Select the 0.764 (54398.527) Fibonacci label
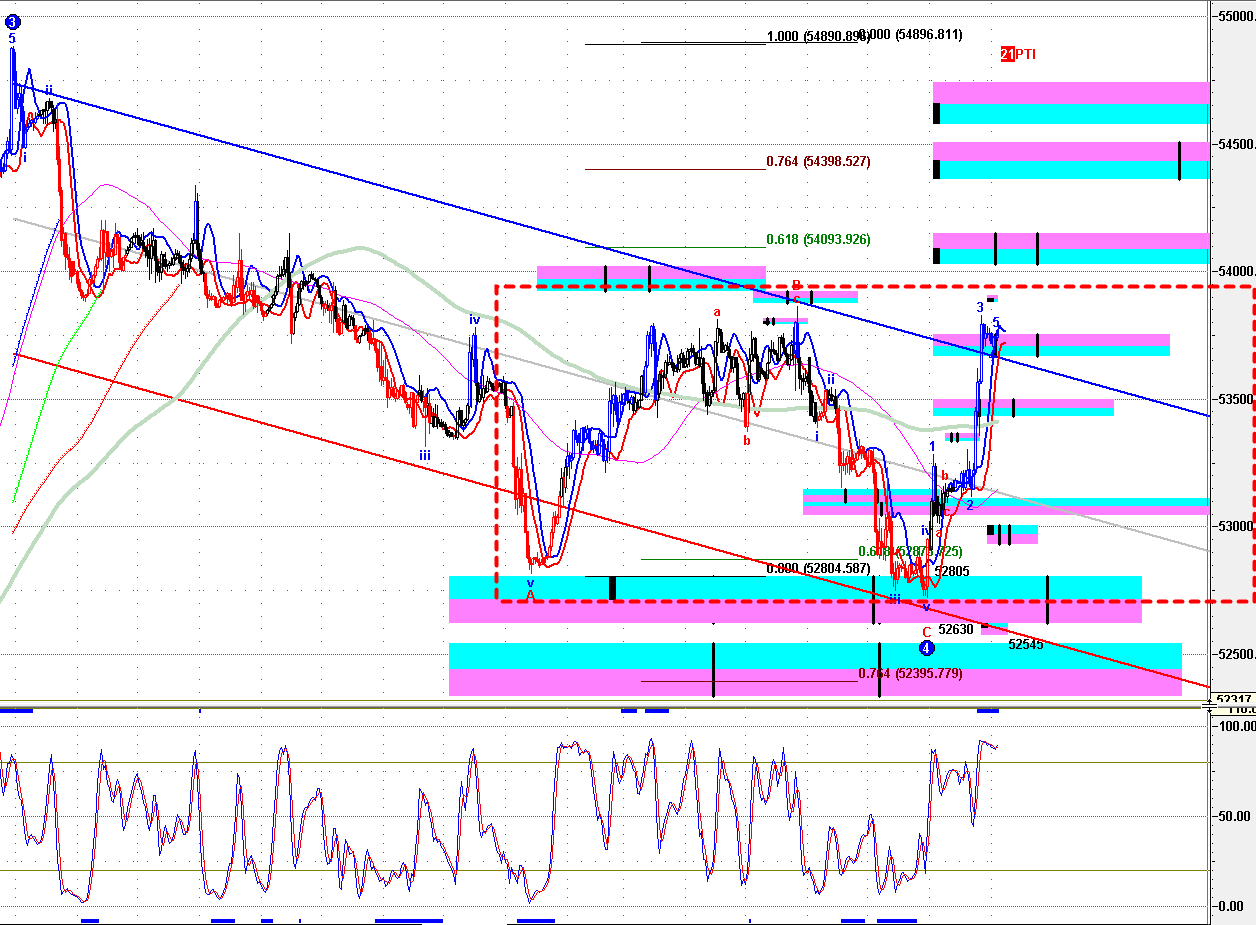This screenshot has height=925, width=1256. pos(818,161)
